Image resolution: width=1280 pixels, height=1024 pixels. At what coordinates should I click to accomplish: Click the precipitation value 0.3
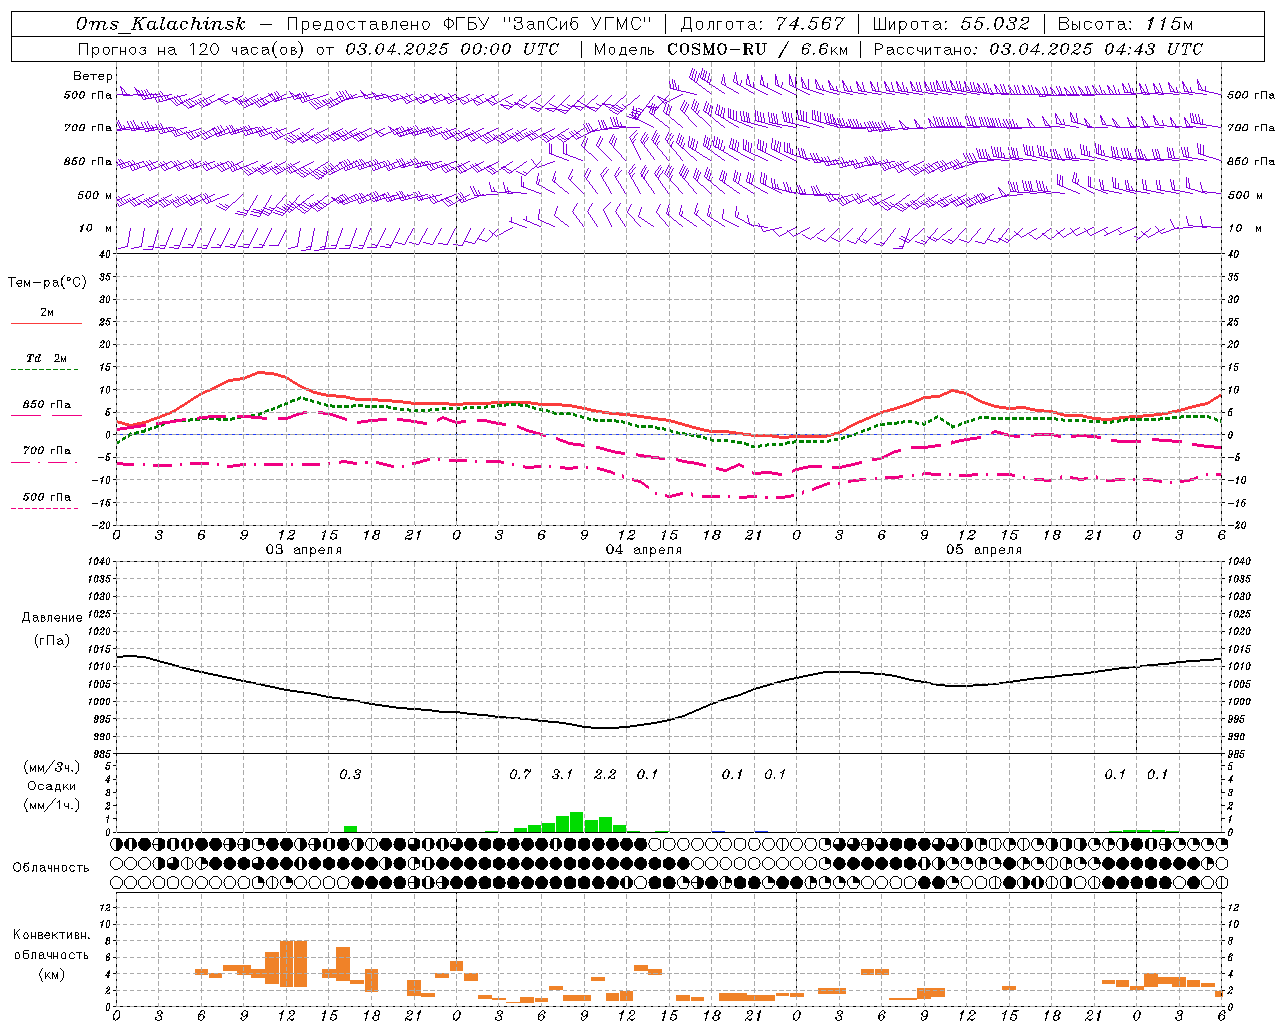pyautogui.click(x=350, y=775)
